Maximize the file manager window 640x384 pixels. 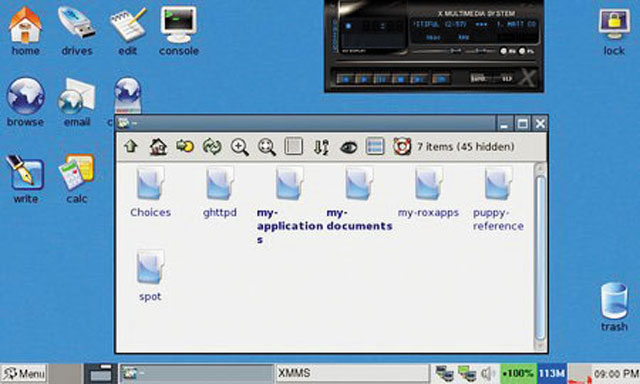click(x=523, y=124)
